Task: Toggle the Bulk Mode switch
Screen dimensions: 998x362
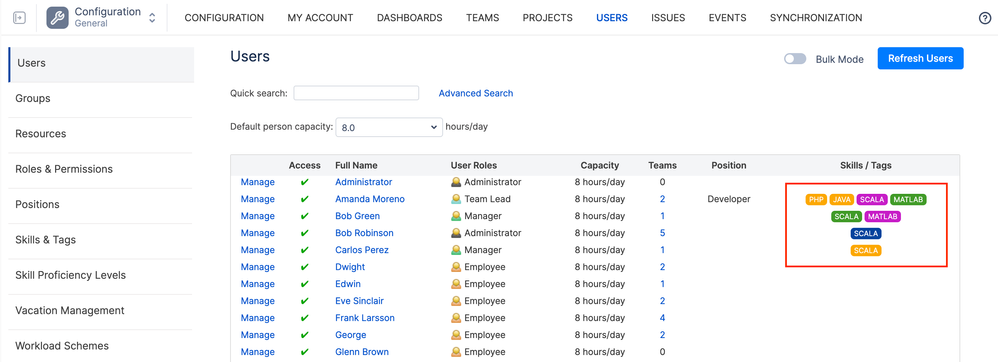Action: tap(795, 59)
